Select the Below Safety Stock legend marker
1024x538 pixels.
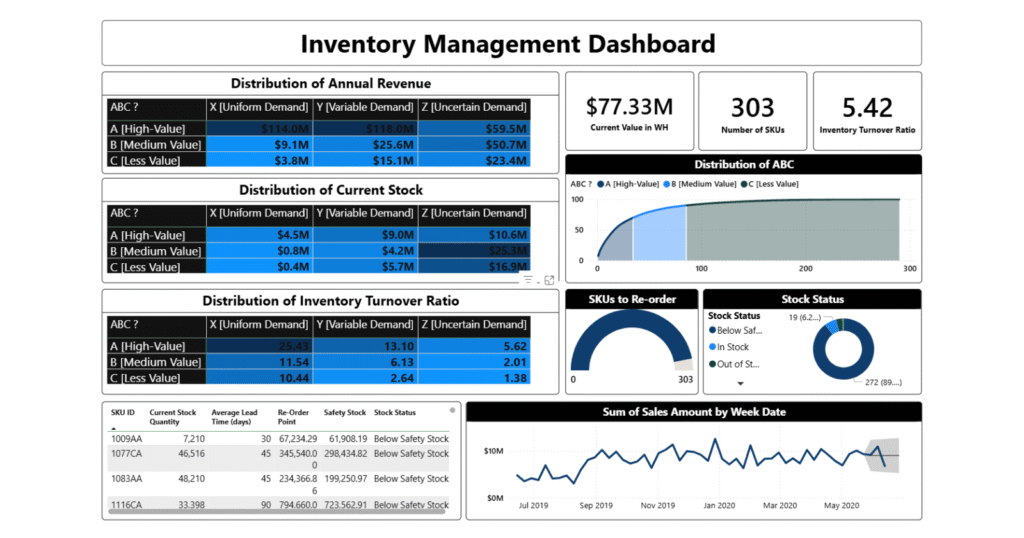[x=712, y=330]
